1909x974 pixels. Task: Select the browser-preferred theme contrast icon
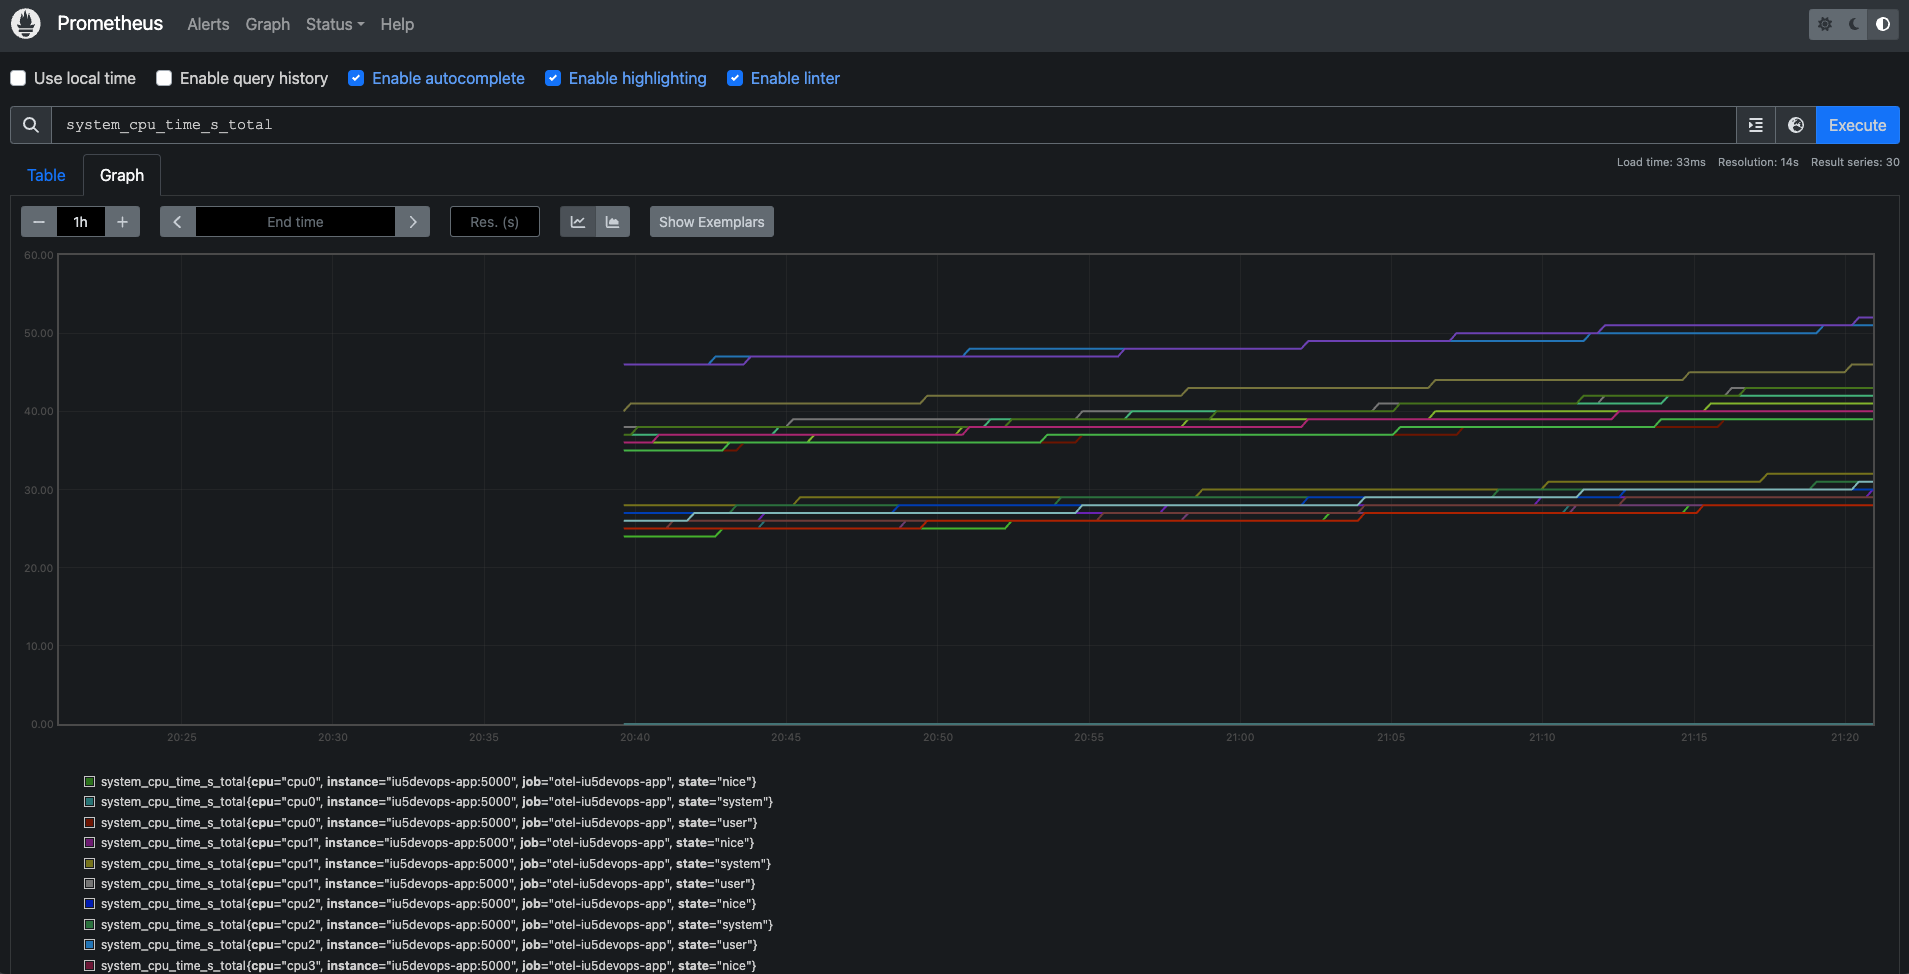(1883, 24)
